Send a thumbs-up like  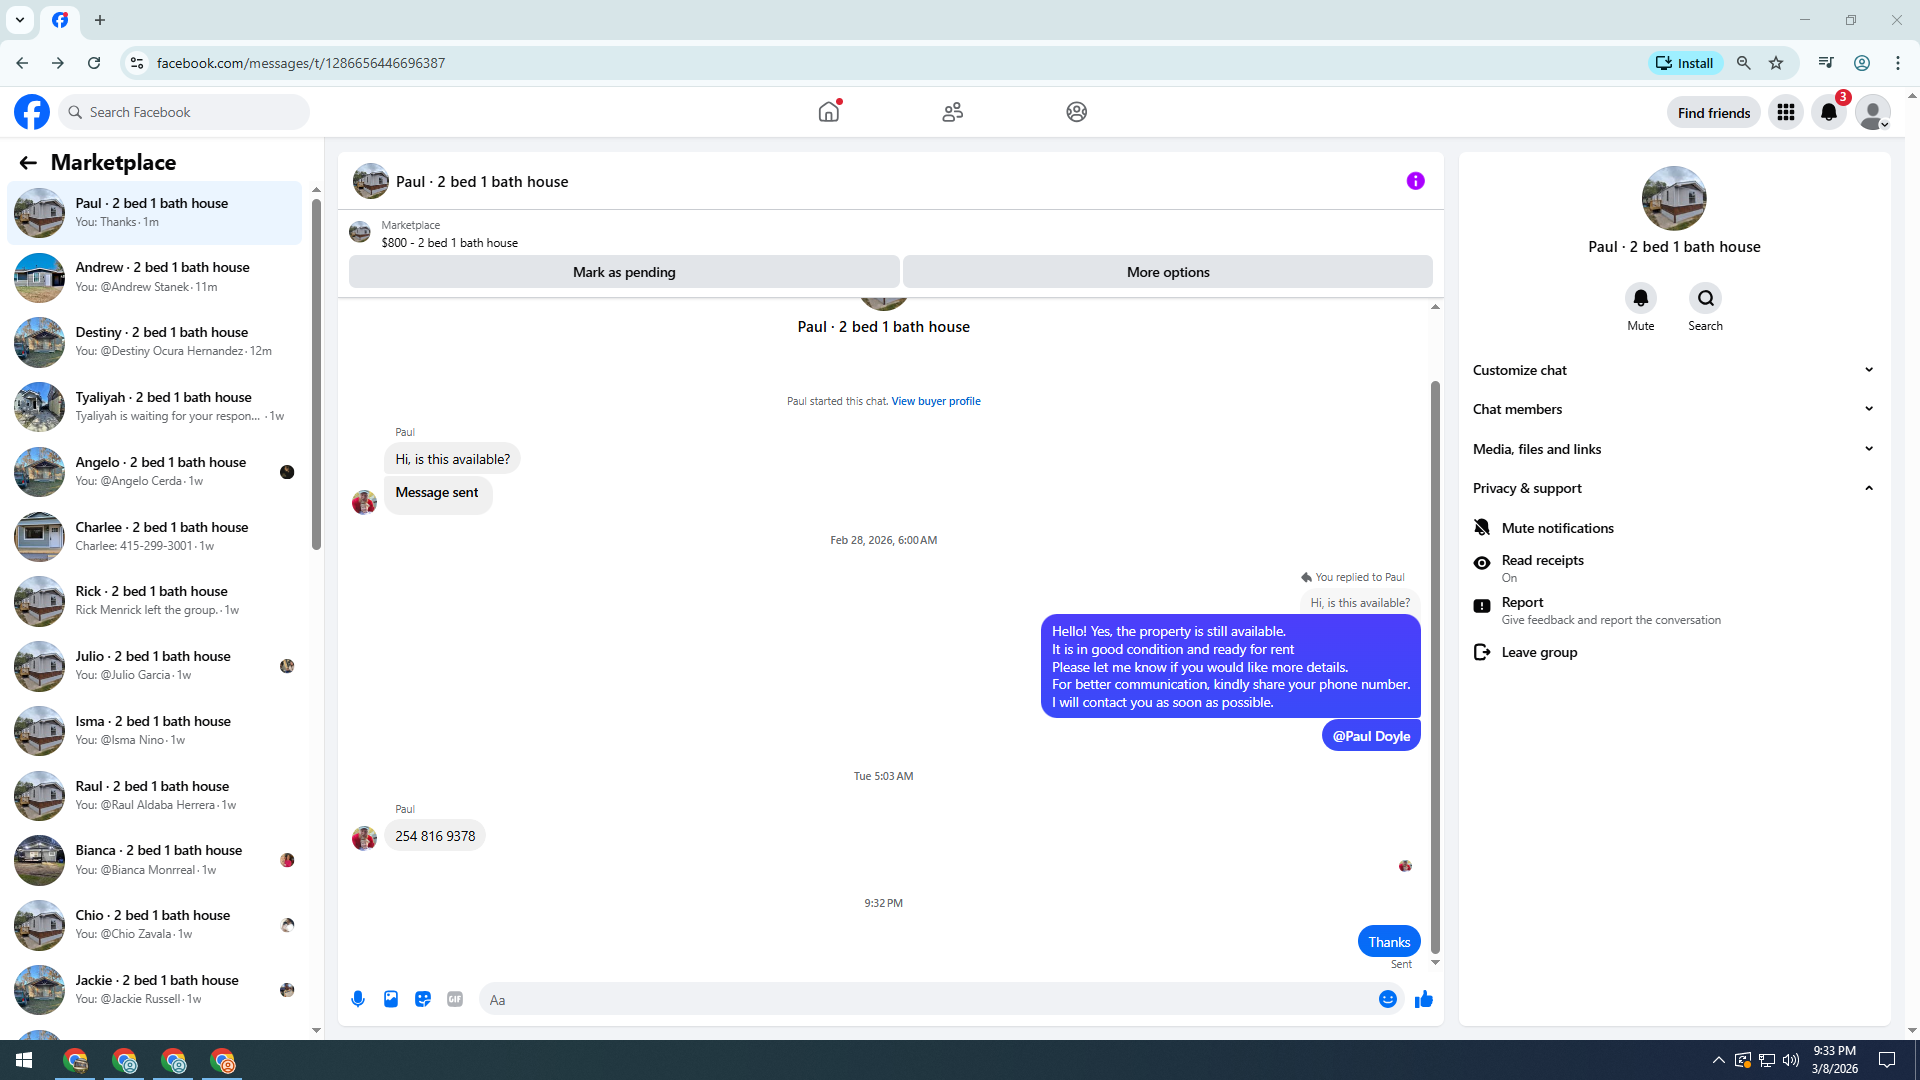click(x=1423, y=999)
